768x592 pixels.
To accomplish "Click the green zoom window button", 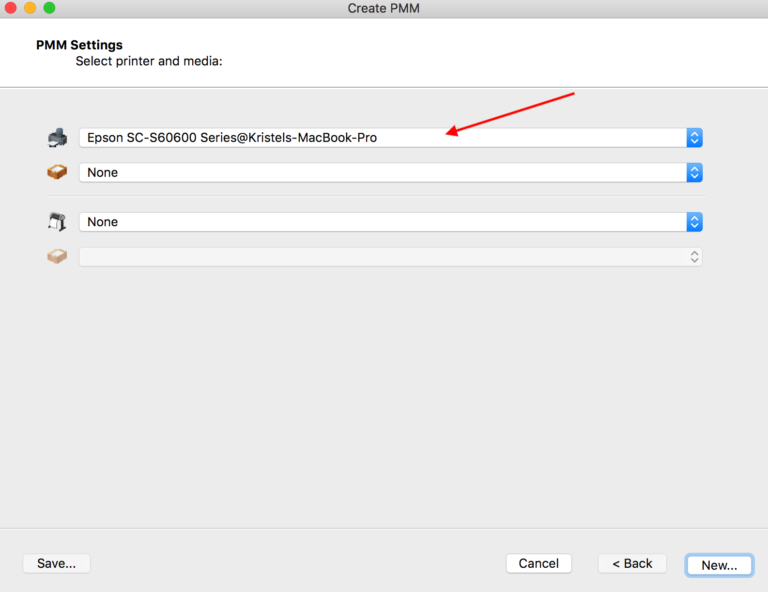I will coord(49,8).
